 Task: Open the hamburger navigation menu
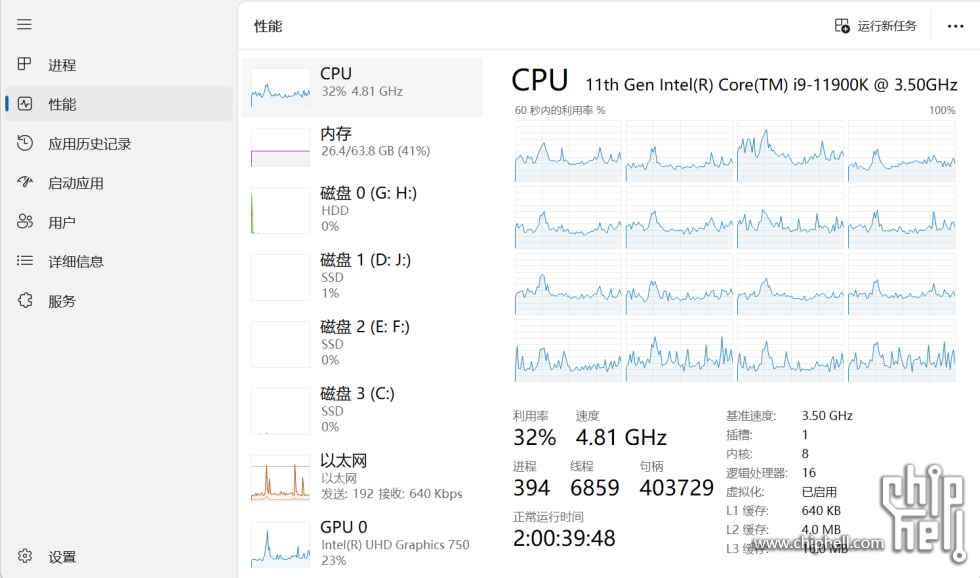click(24, 24)
